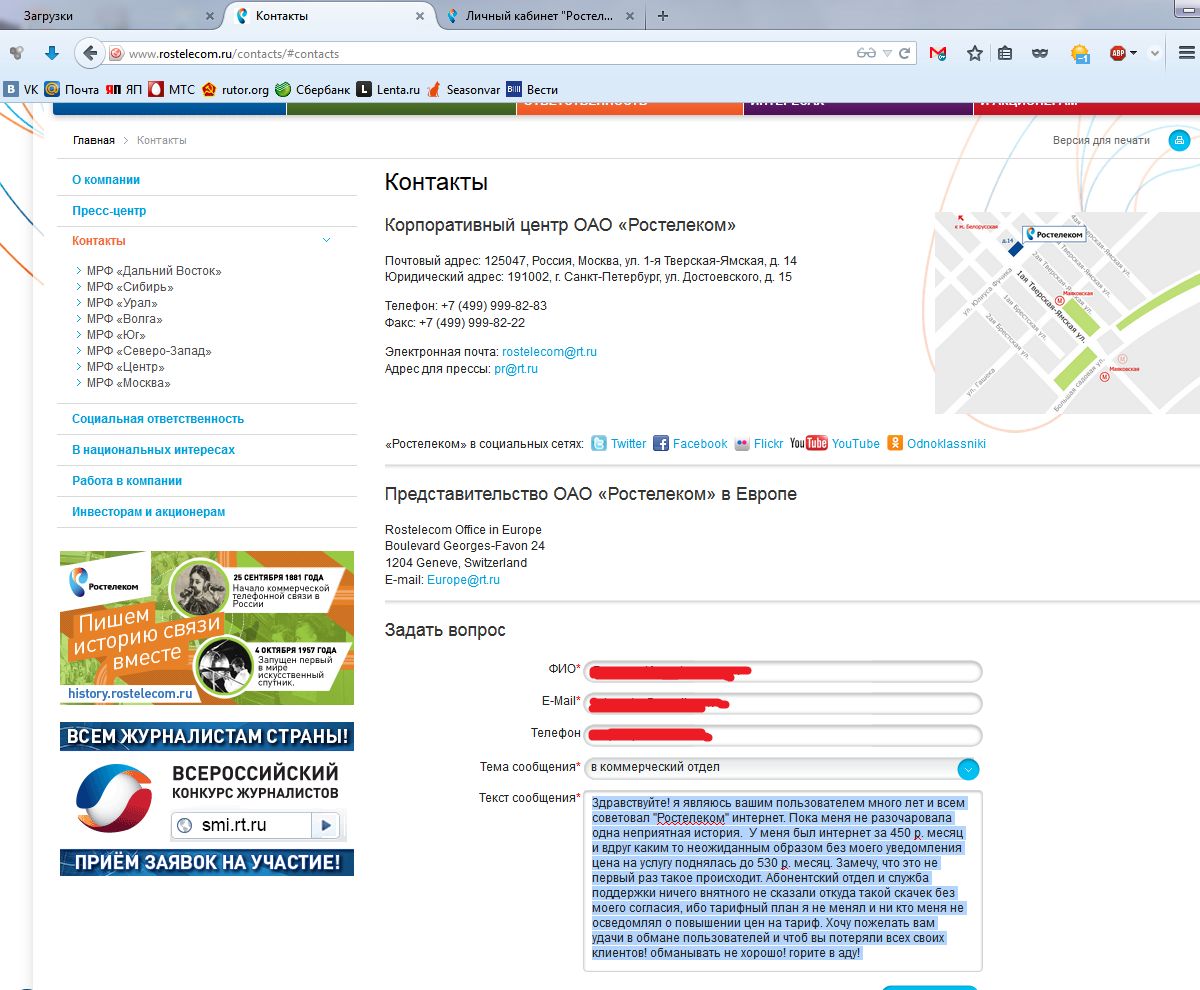This screenshot has width=1200, height=990.
Task: Open О компании in sidebar menu
Action: point(106,180)
